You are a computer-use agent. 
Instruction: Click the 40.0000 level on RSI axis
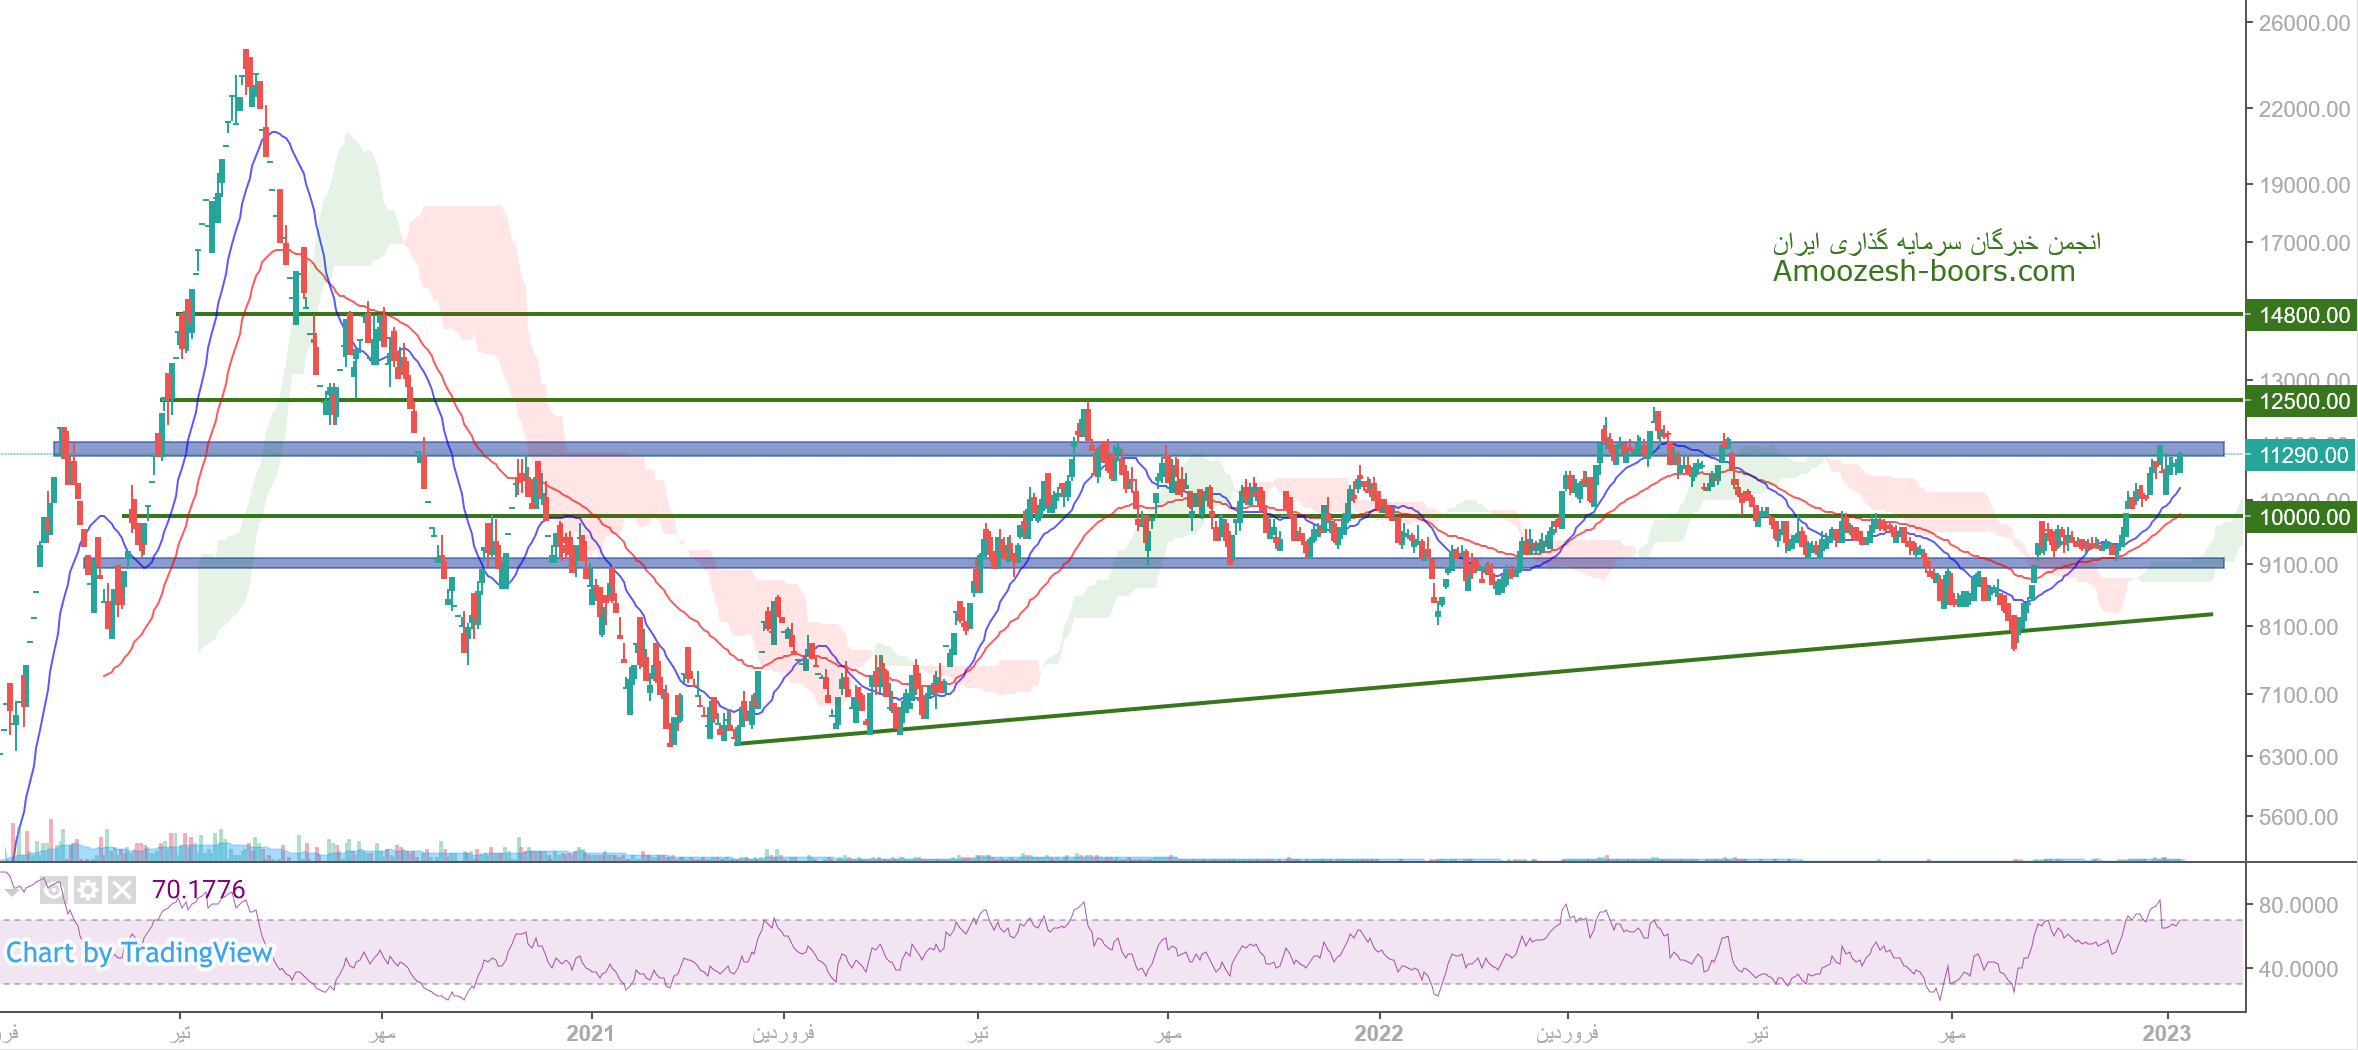pyautogui.click(x=2297, y=969)
